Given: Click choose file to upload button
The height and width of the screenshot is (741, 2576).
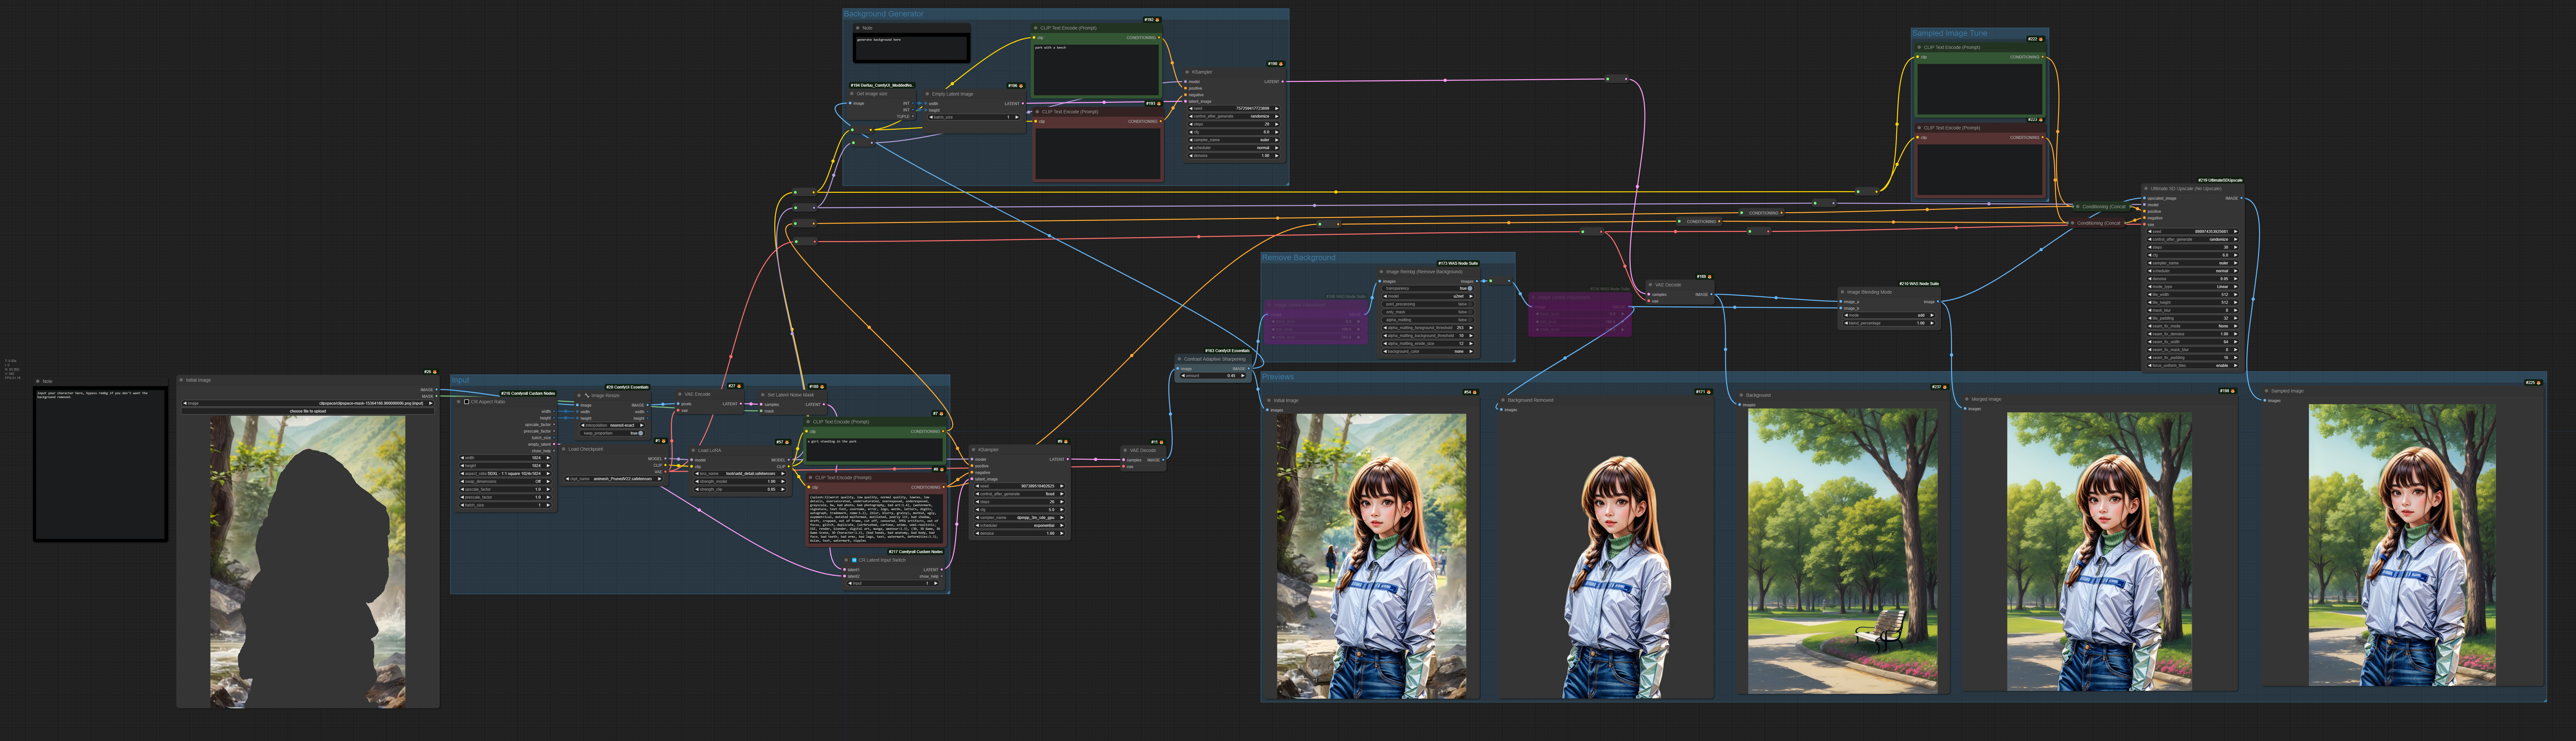Looking at the screenshot, I should [x=308, y=411].
